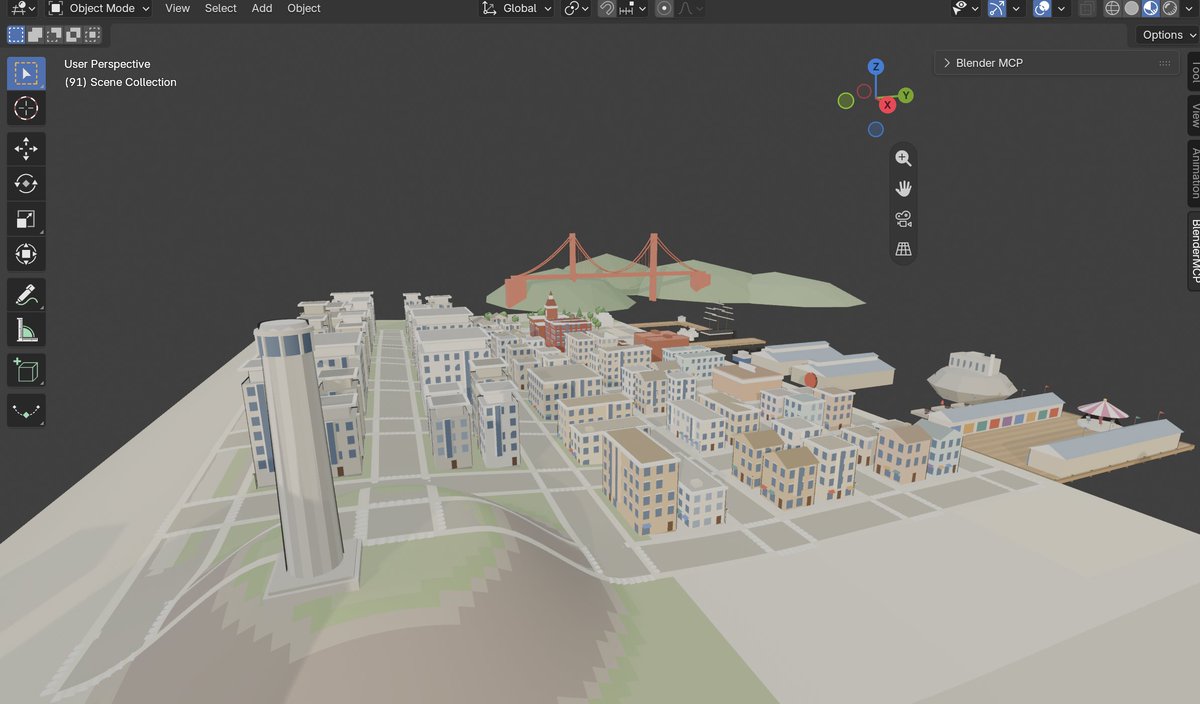The image size is (1200, 704).
Task: Click the red X axis gizmo handle
Action: [x=887, y=105]
